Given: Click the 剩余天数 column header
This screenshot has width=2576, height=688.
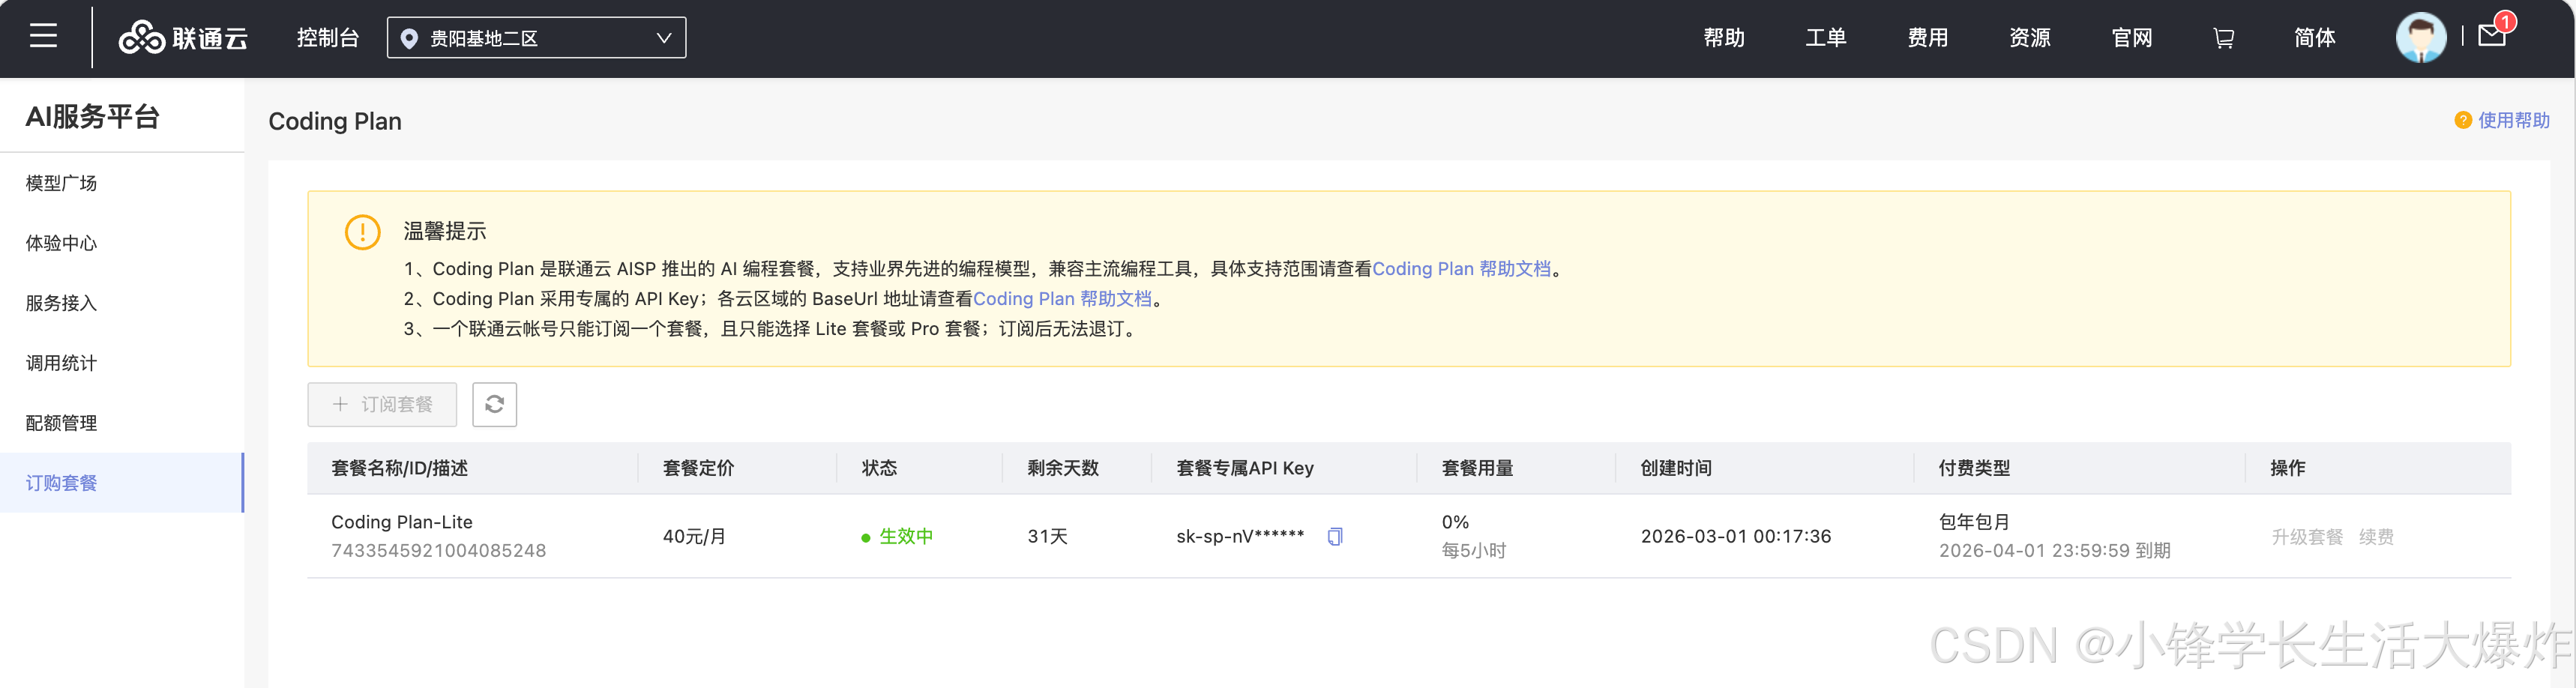Looking at the screenshot, I should tap(1063, 468).
